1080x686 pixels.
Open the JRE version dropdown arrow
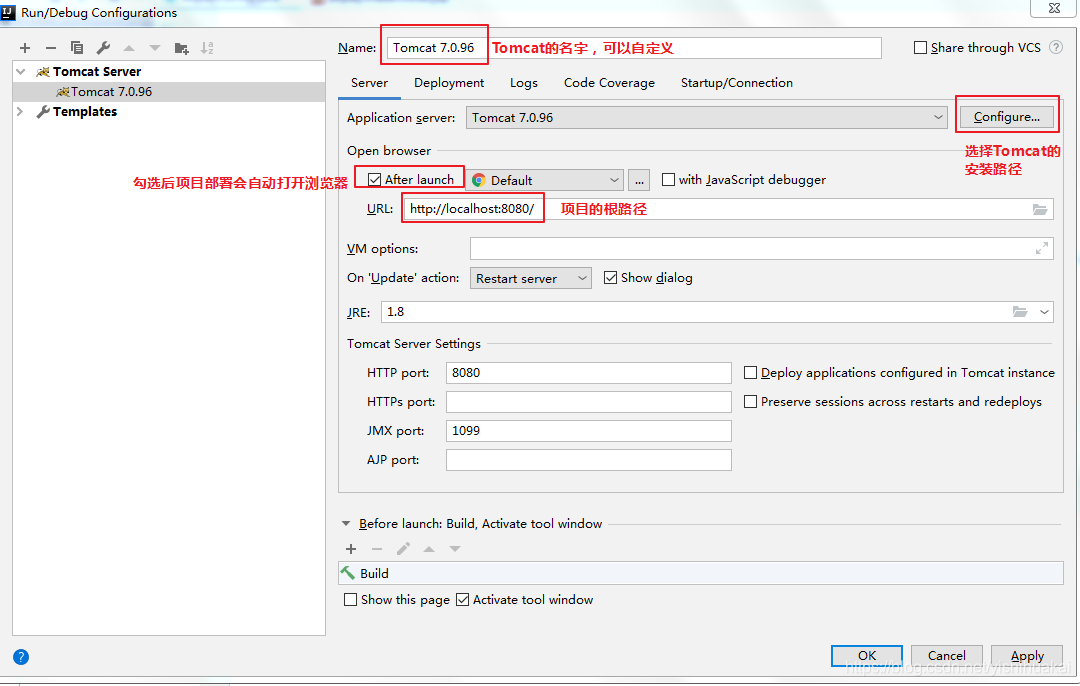coord(1044,312)
